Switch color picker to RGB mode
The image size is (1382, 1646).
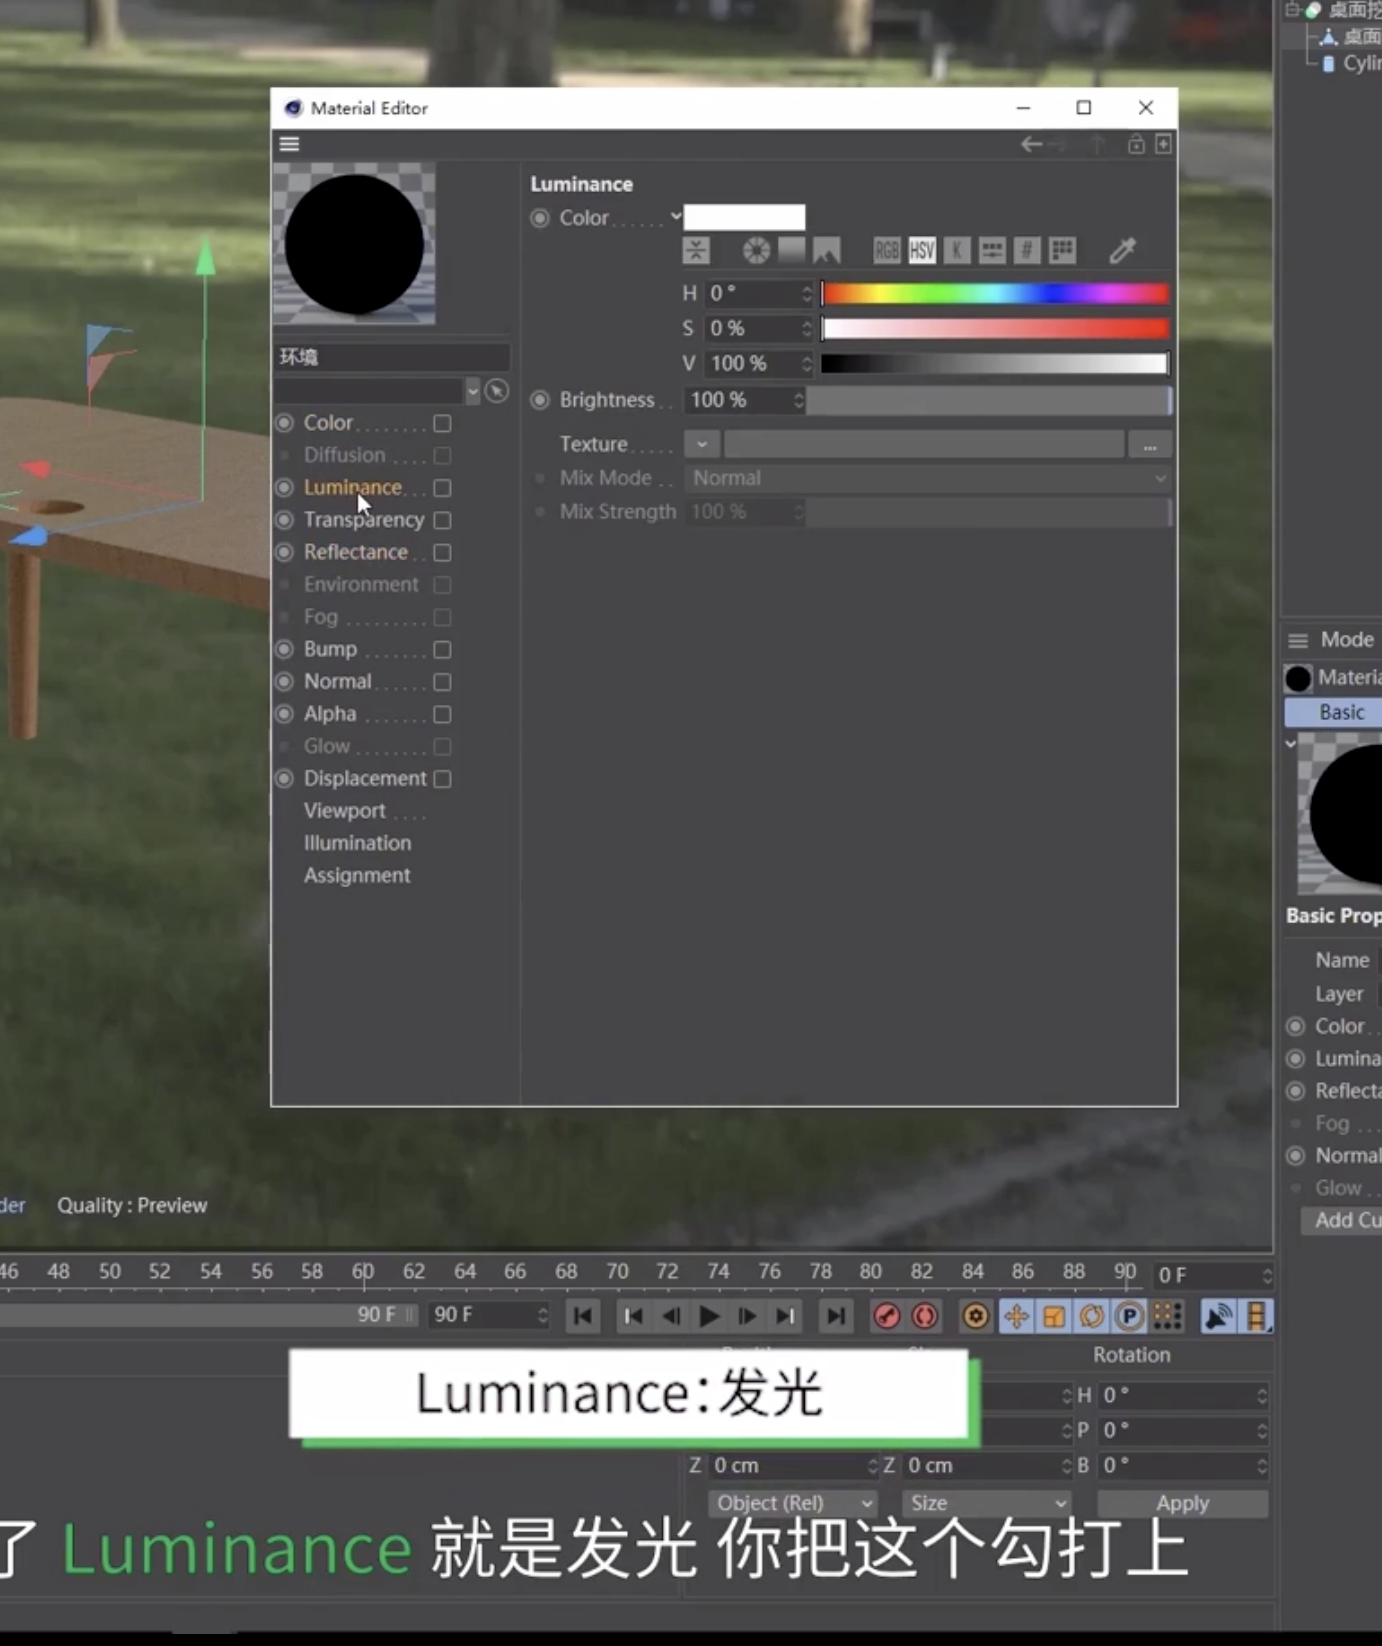886,250
